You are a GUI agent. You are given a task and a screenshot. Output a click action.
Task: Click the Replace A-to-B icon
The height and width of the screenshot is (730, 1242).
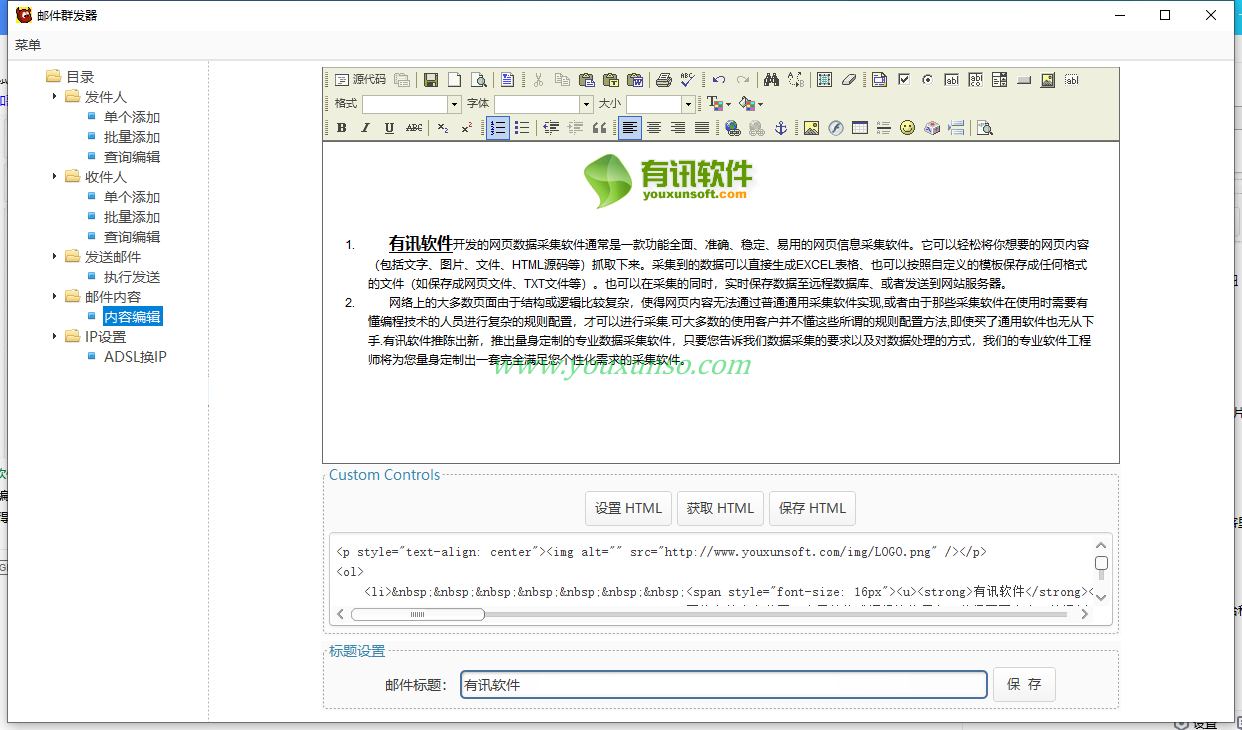pos(796,80)
